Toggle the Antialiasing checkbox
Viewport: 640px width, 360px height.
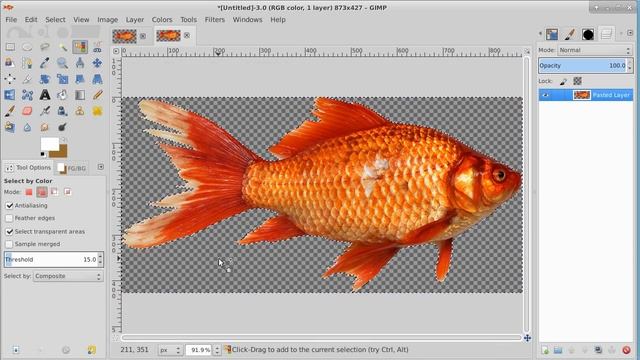(x=9, y=206)
